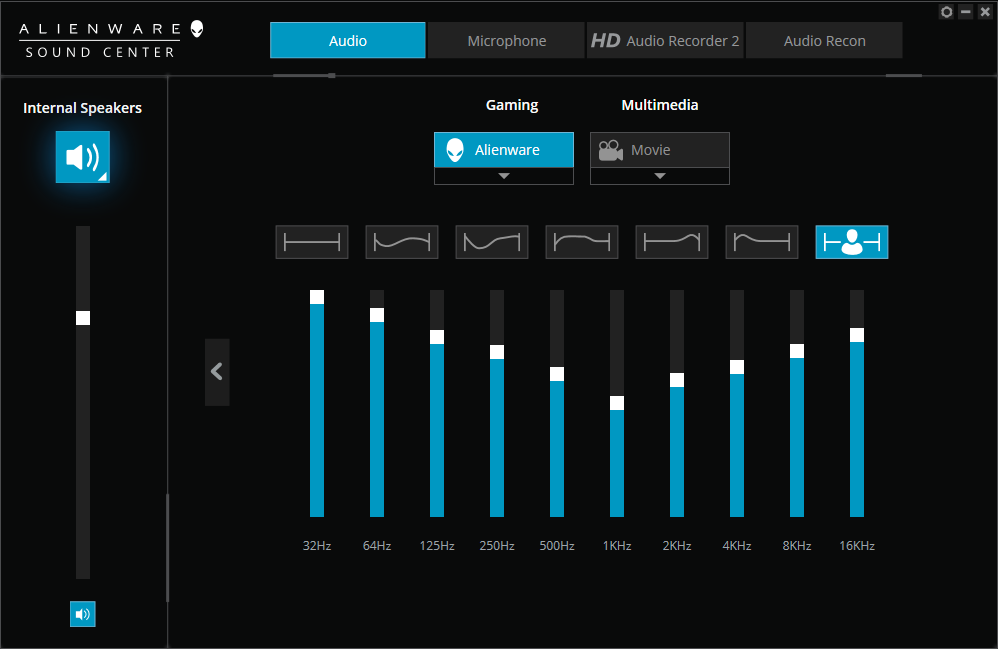Click the 32Hz equalizer slider handle
The height and width of the screenshot is (649, 998).
tap(317, 297)
